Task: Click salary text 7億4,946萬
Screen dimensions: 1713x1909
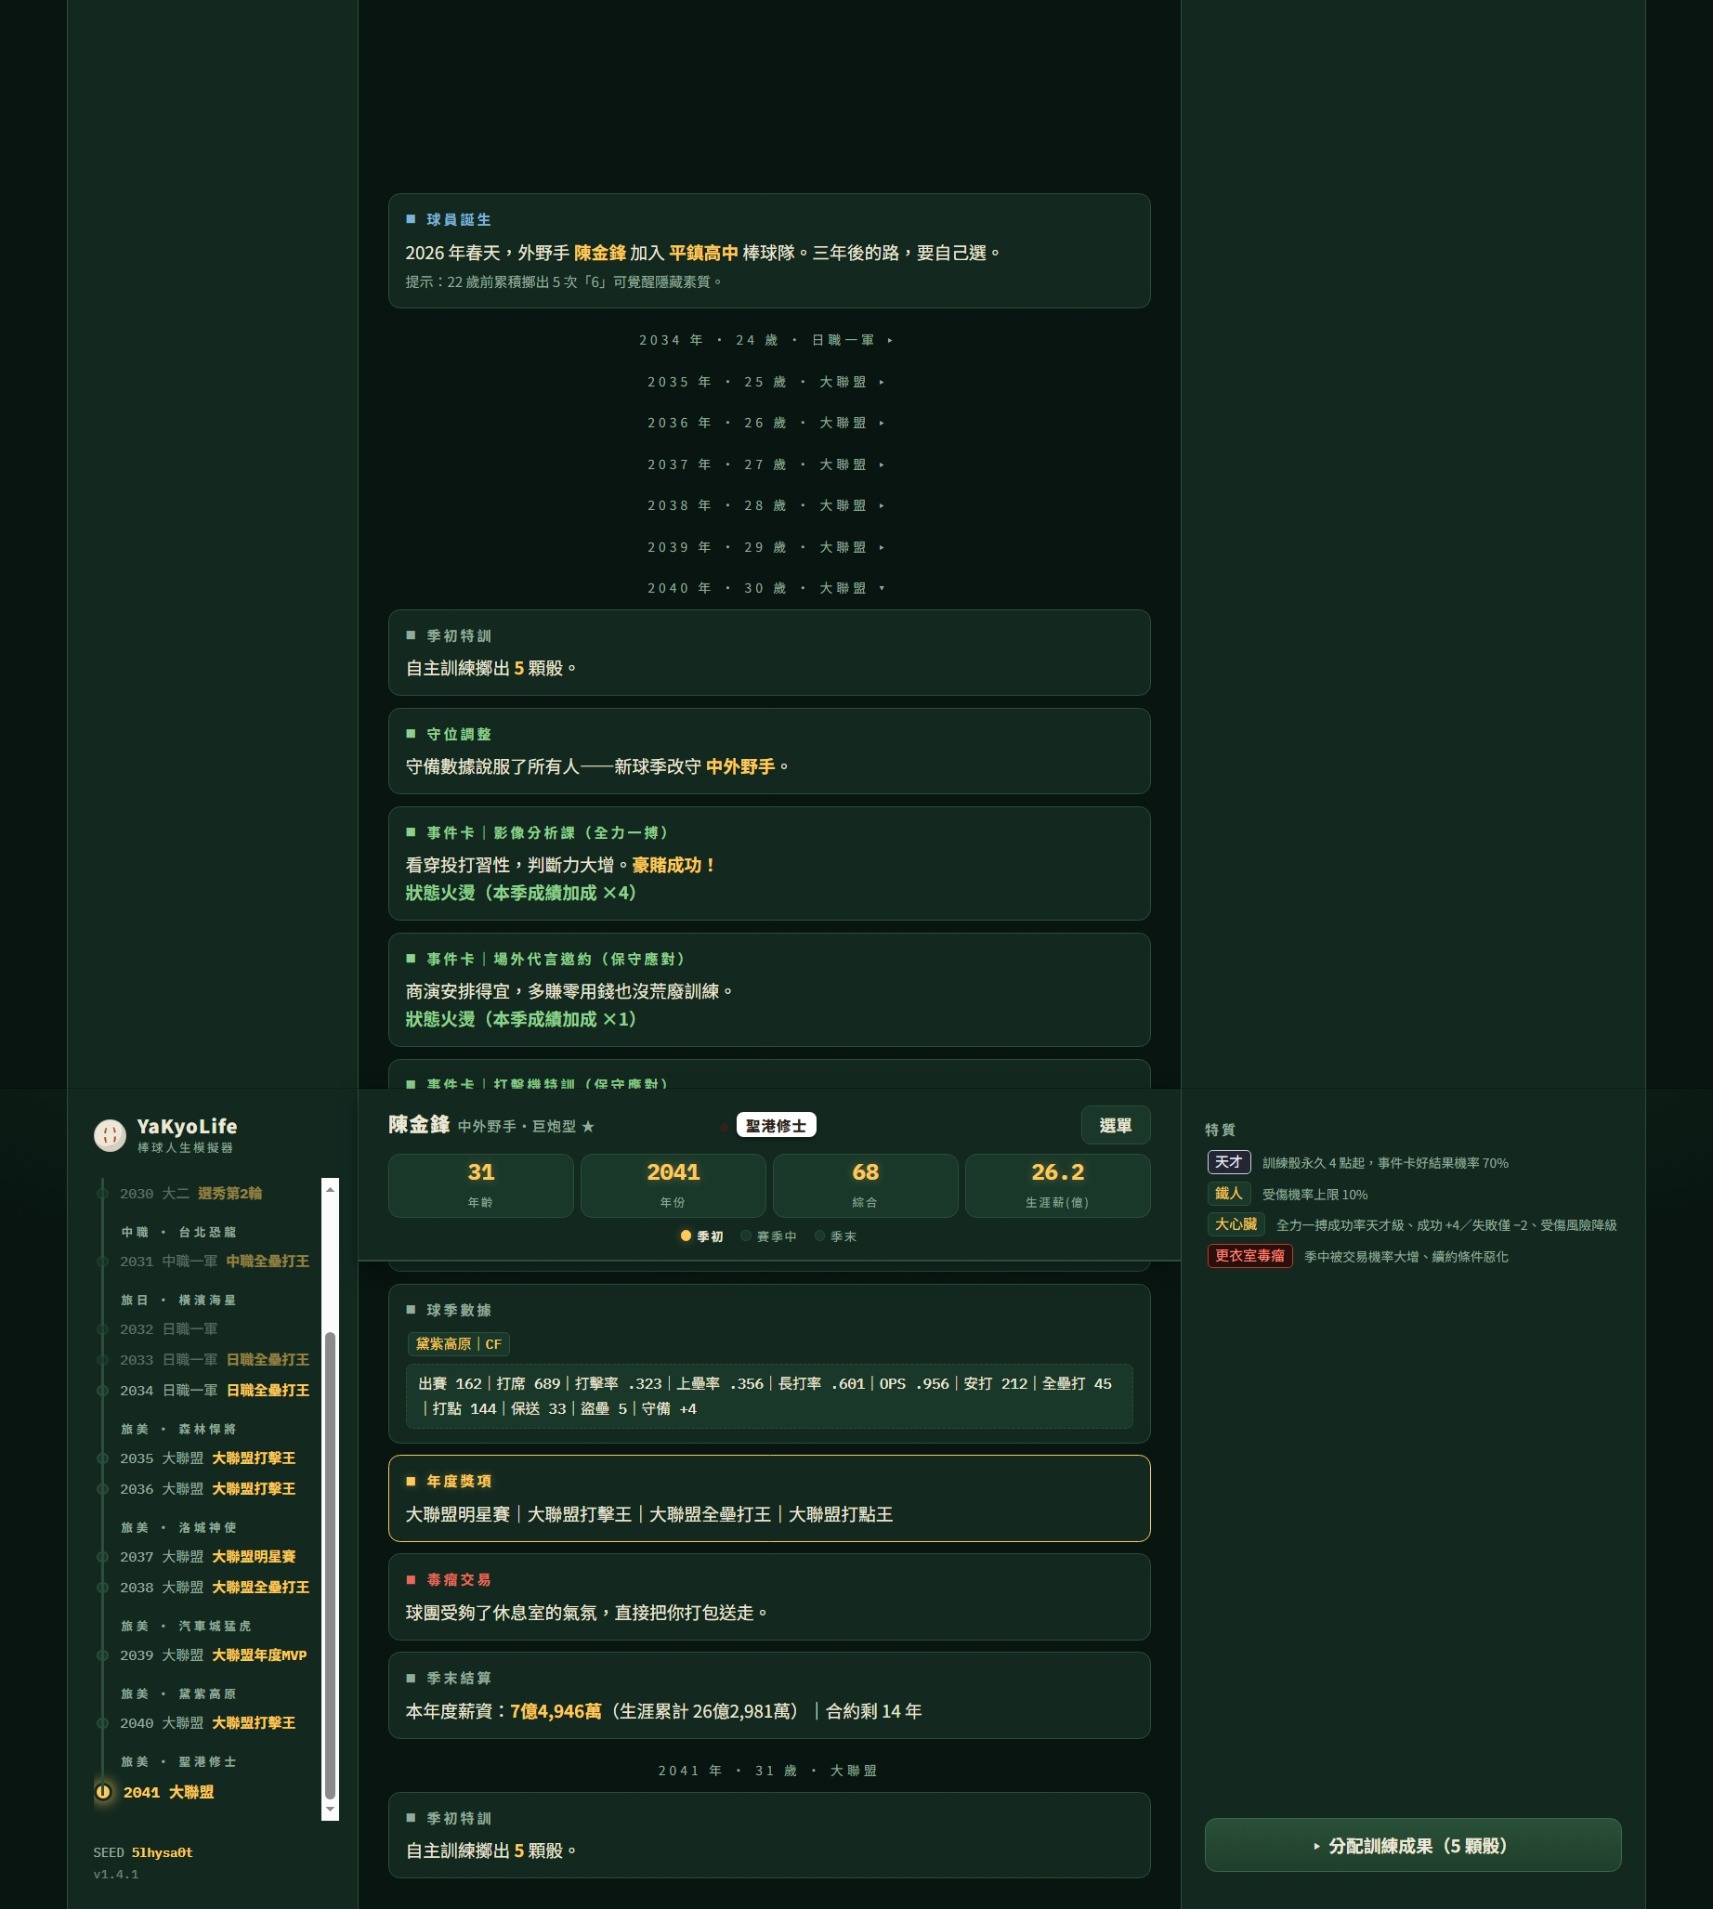Action: 556,1711
